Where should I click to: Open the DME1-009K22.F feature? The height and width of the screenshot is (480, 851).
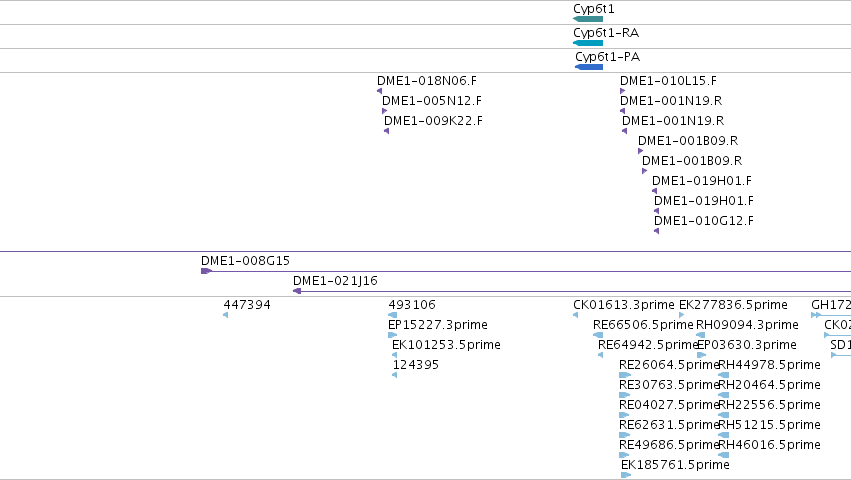[386, 131]
